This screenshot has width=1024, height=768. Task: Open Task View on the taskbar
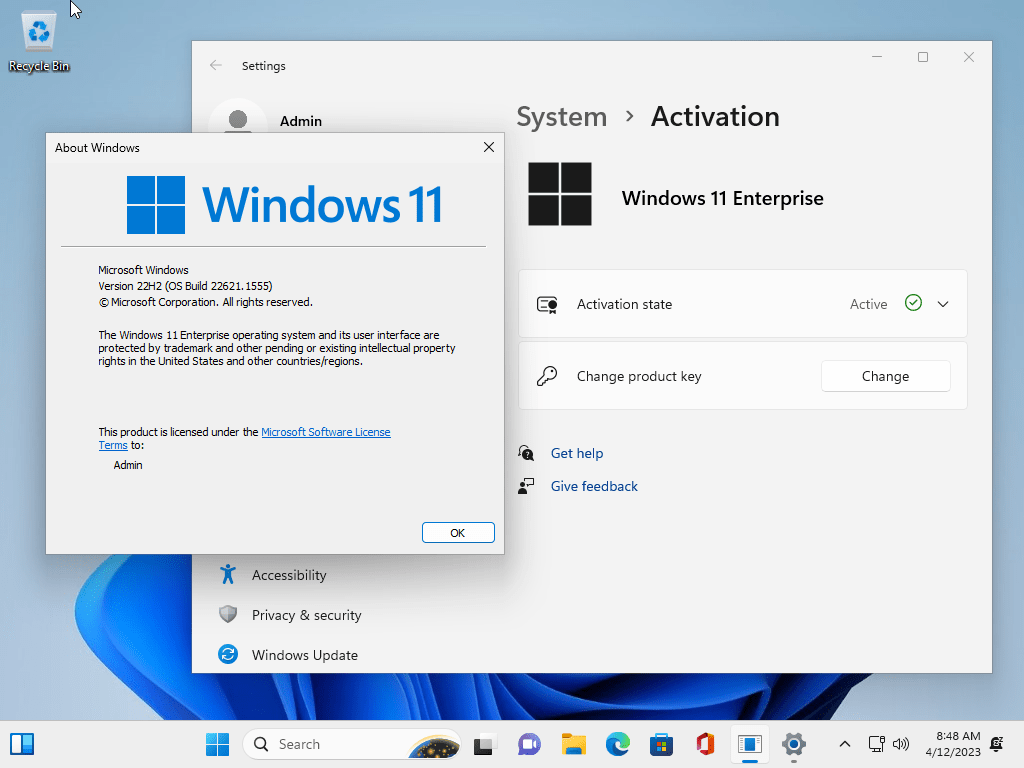[x=485, y=744]
